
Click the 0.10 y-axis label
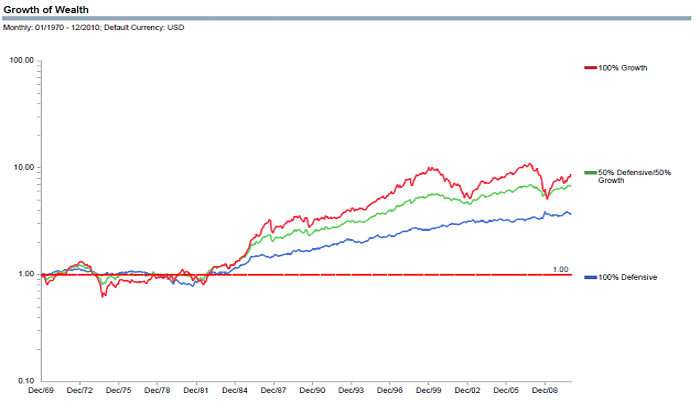tap(26, 381)
